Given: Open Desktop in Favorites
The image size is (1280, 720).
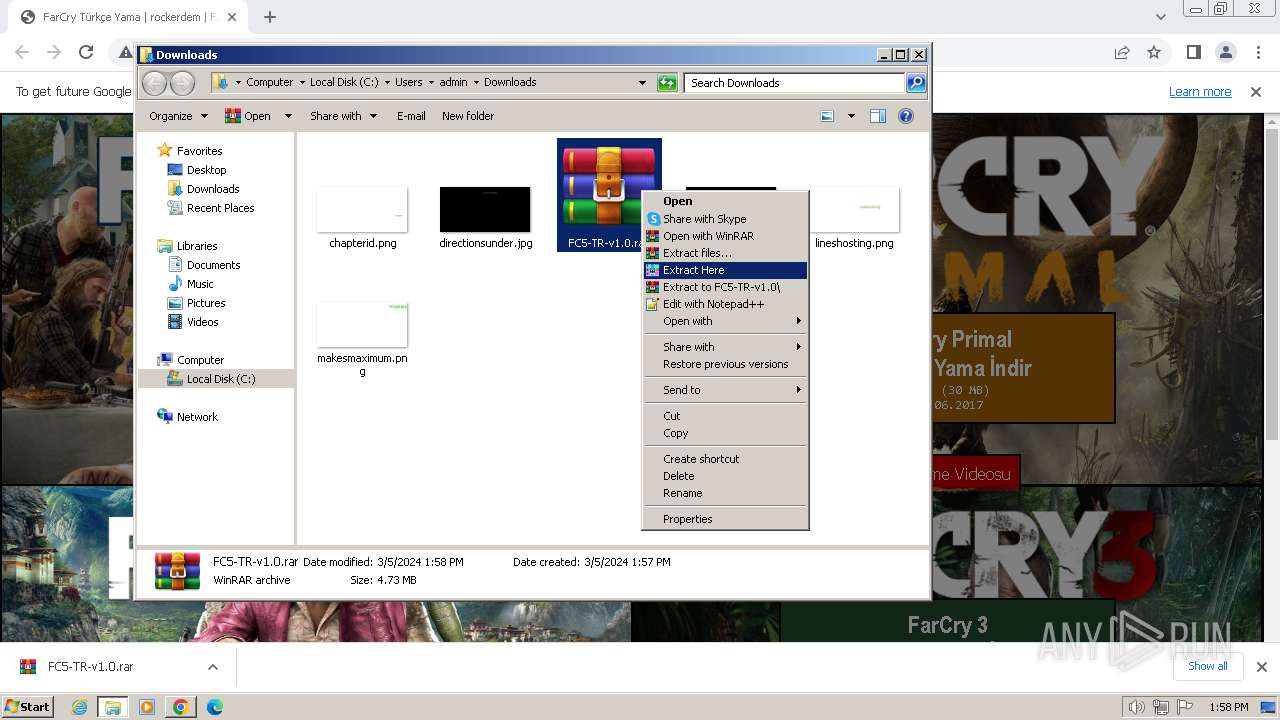Looking at the screenshot, I should coord(206,170).
